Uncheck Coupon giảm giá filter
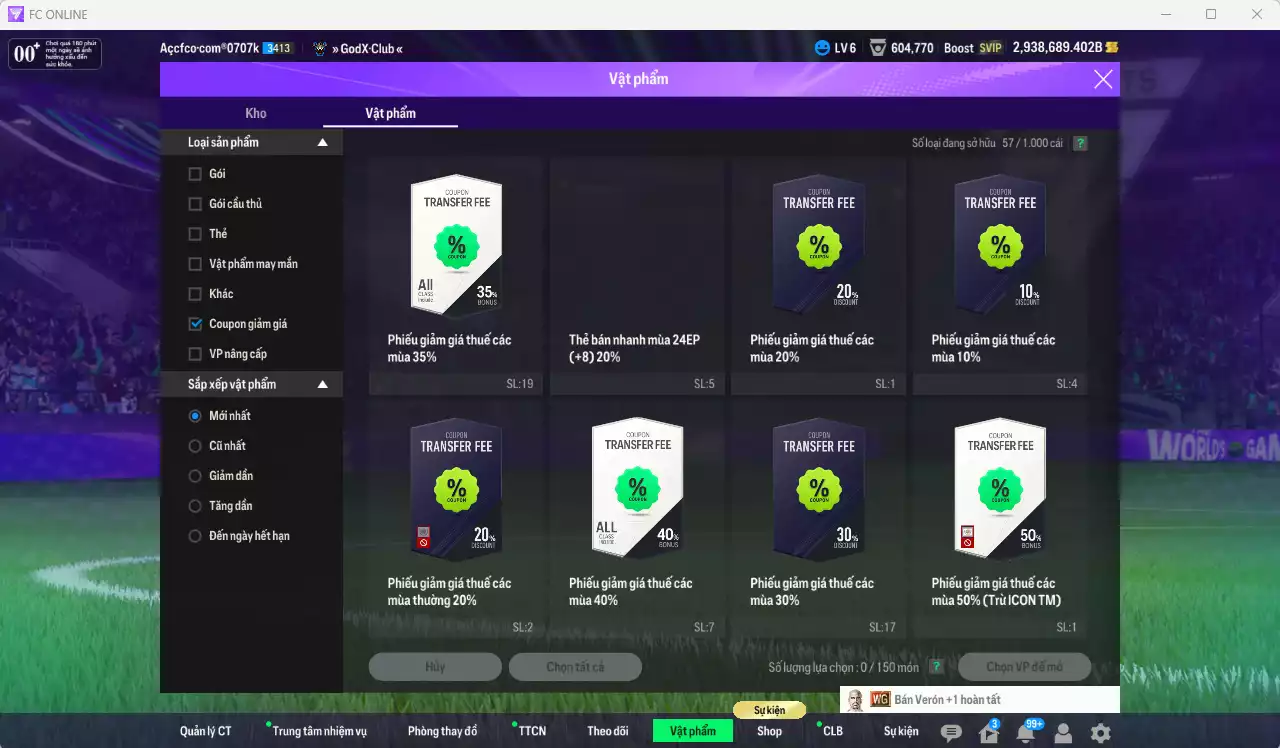Image resolution: width=1280 pixels, height=748 pixels. (x=195, y=324)
